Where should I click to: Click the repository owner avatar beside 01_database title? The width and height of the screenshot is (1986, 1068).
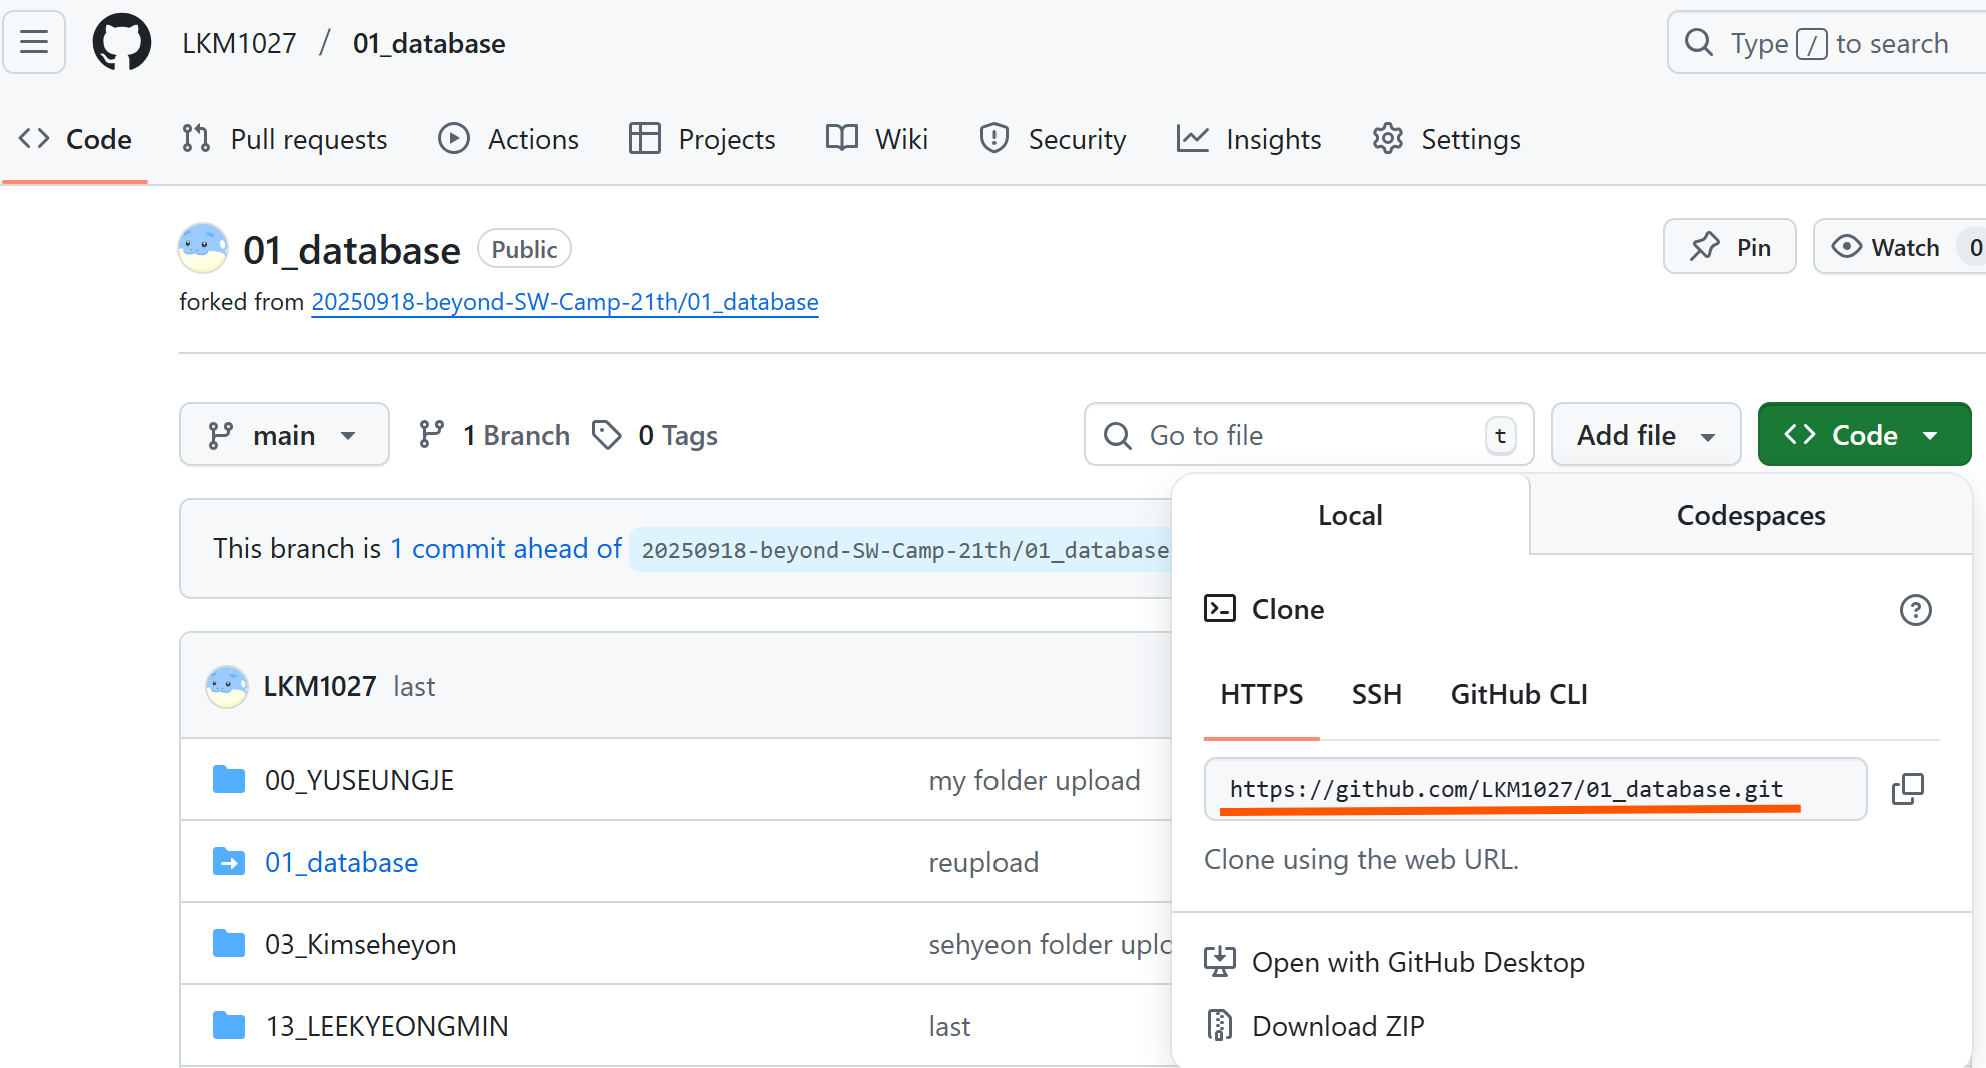click(203, 248)
